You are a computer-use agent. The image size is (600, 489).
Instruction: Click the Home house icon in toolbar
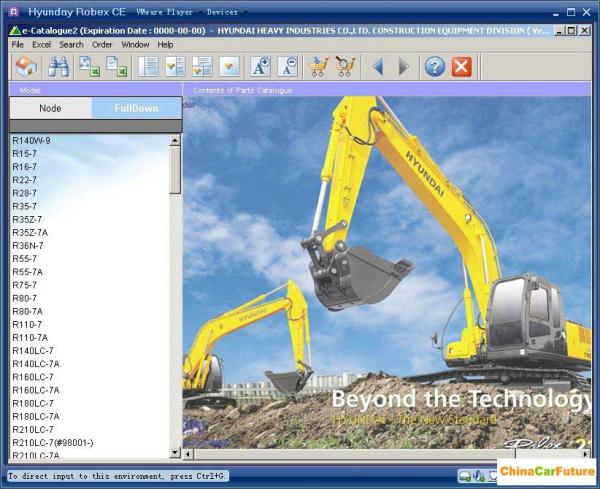coord(26,67)
